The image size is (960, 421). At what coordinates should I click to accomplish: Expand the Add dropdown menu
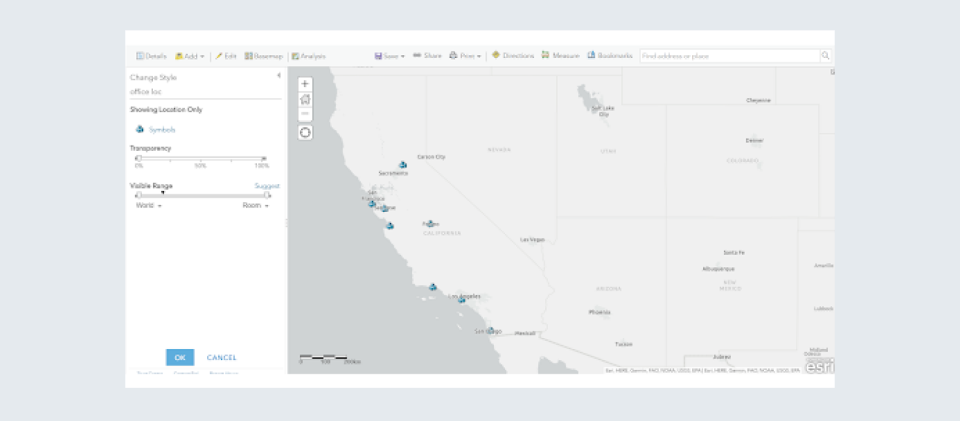point(189,56)
